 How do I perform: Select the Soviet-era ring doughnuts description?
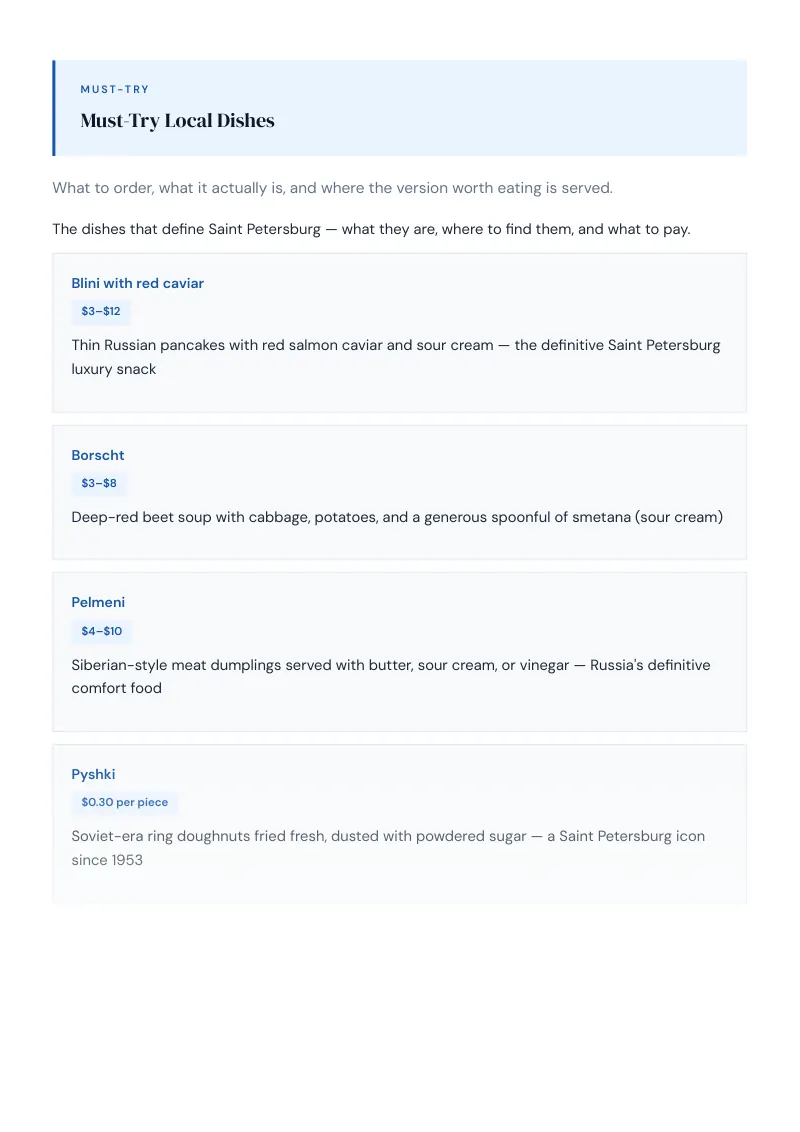[388, 848]
